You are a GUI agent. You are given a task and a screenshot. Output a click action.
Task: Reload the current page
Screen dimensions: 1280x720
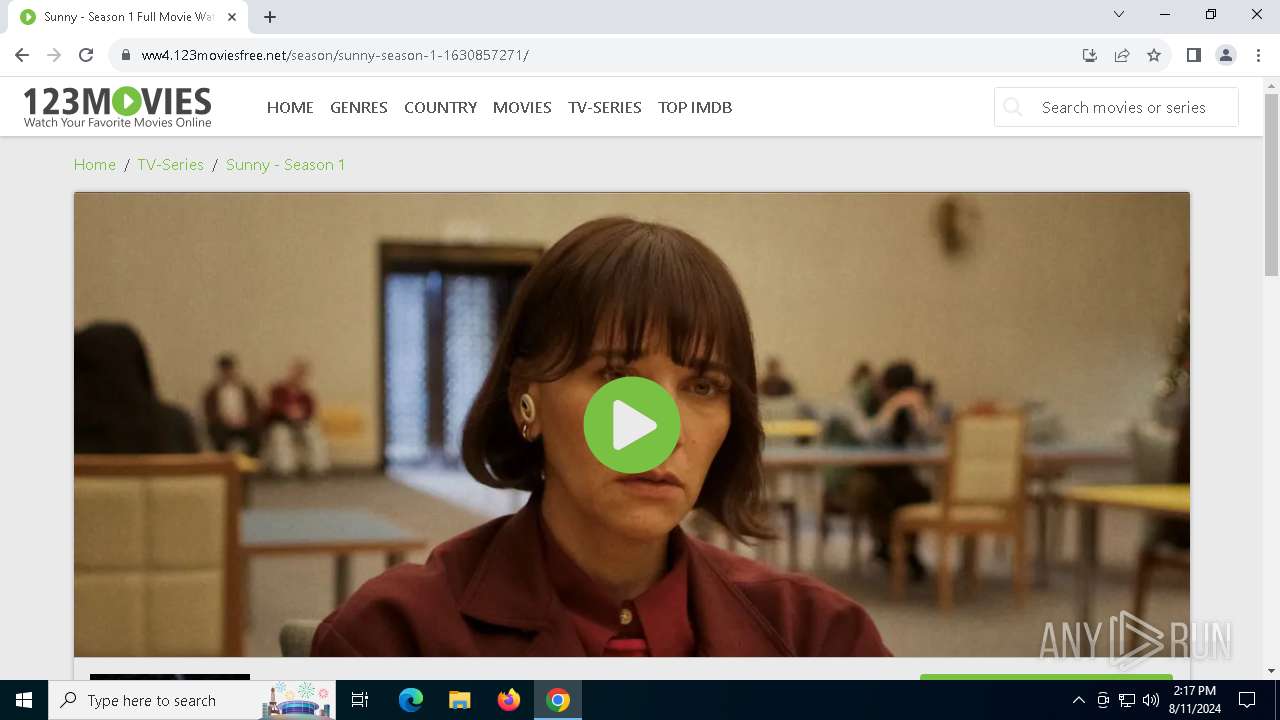pyautogui.click(x=86, y=55)
